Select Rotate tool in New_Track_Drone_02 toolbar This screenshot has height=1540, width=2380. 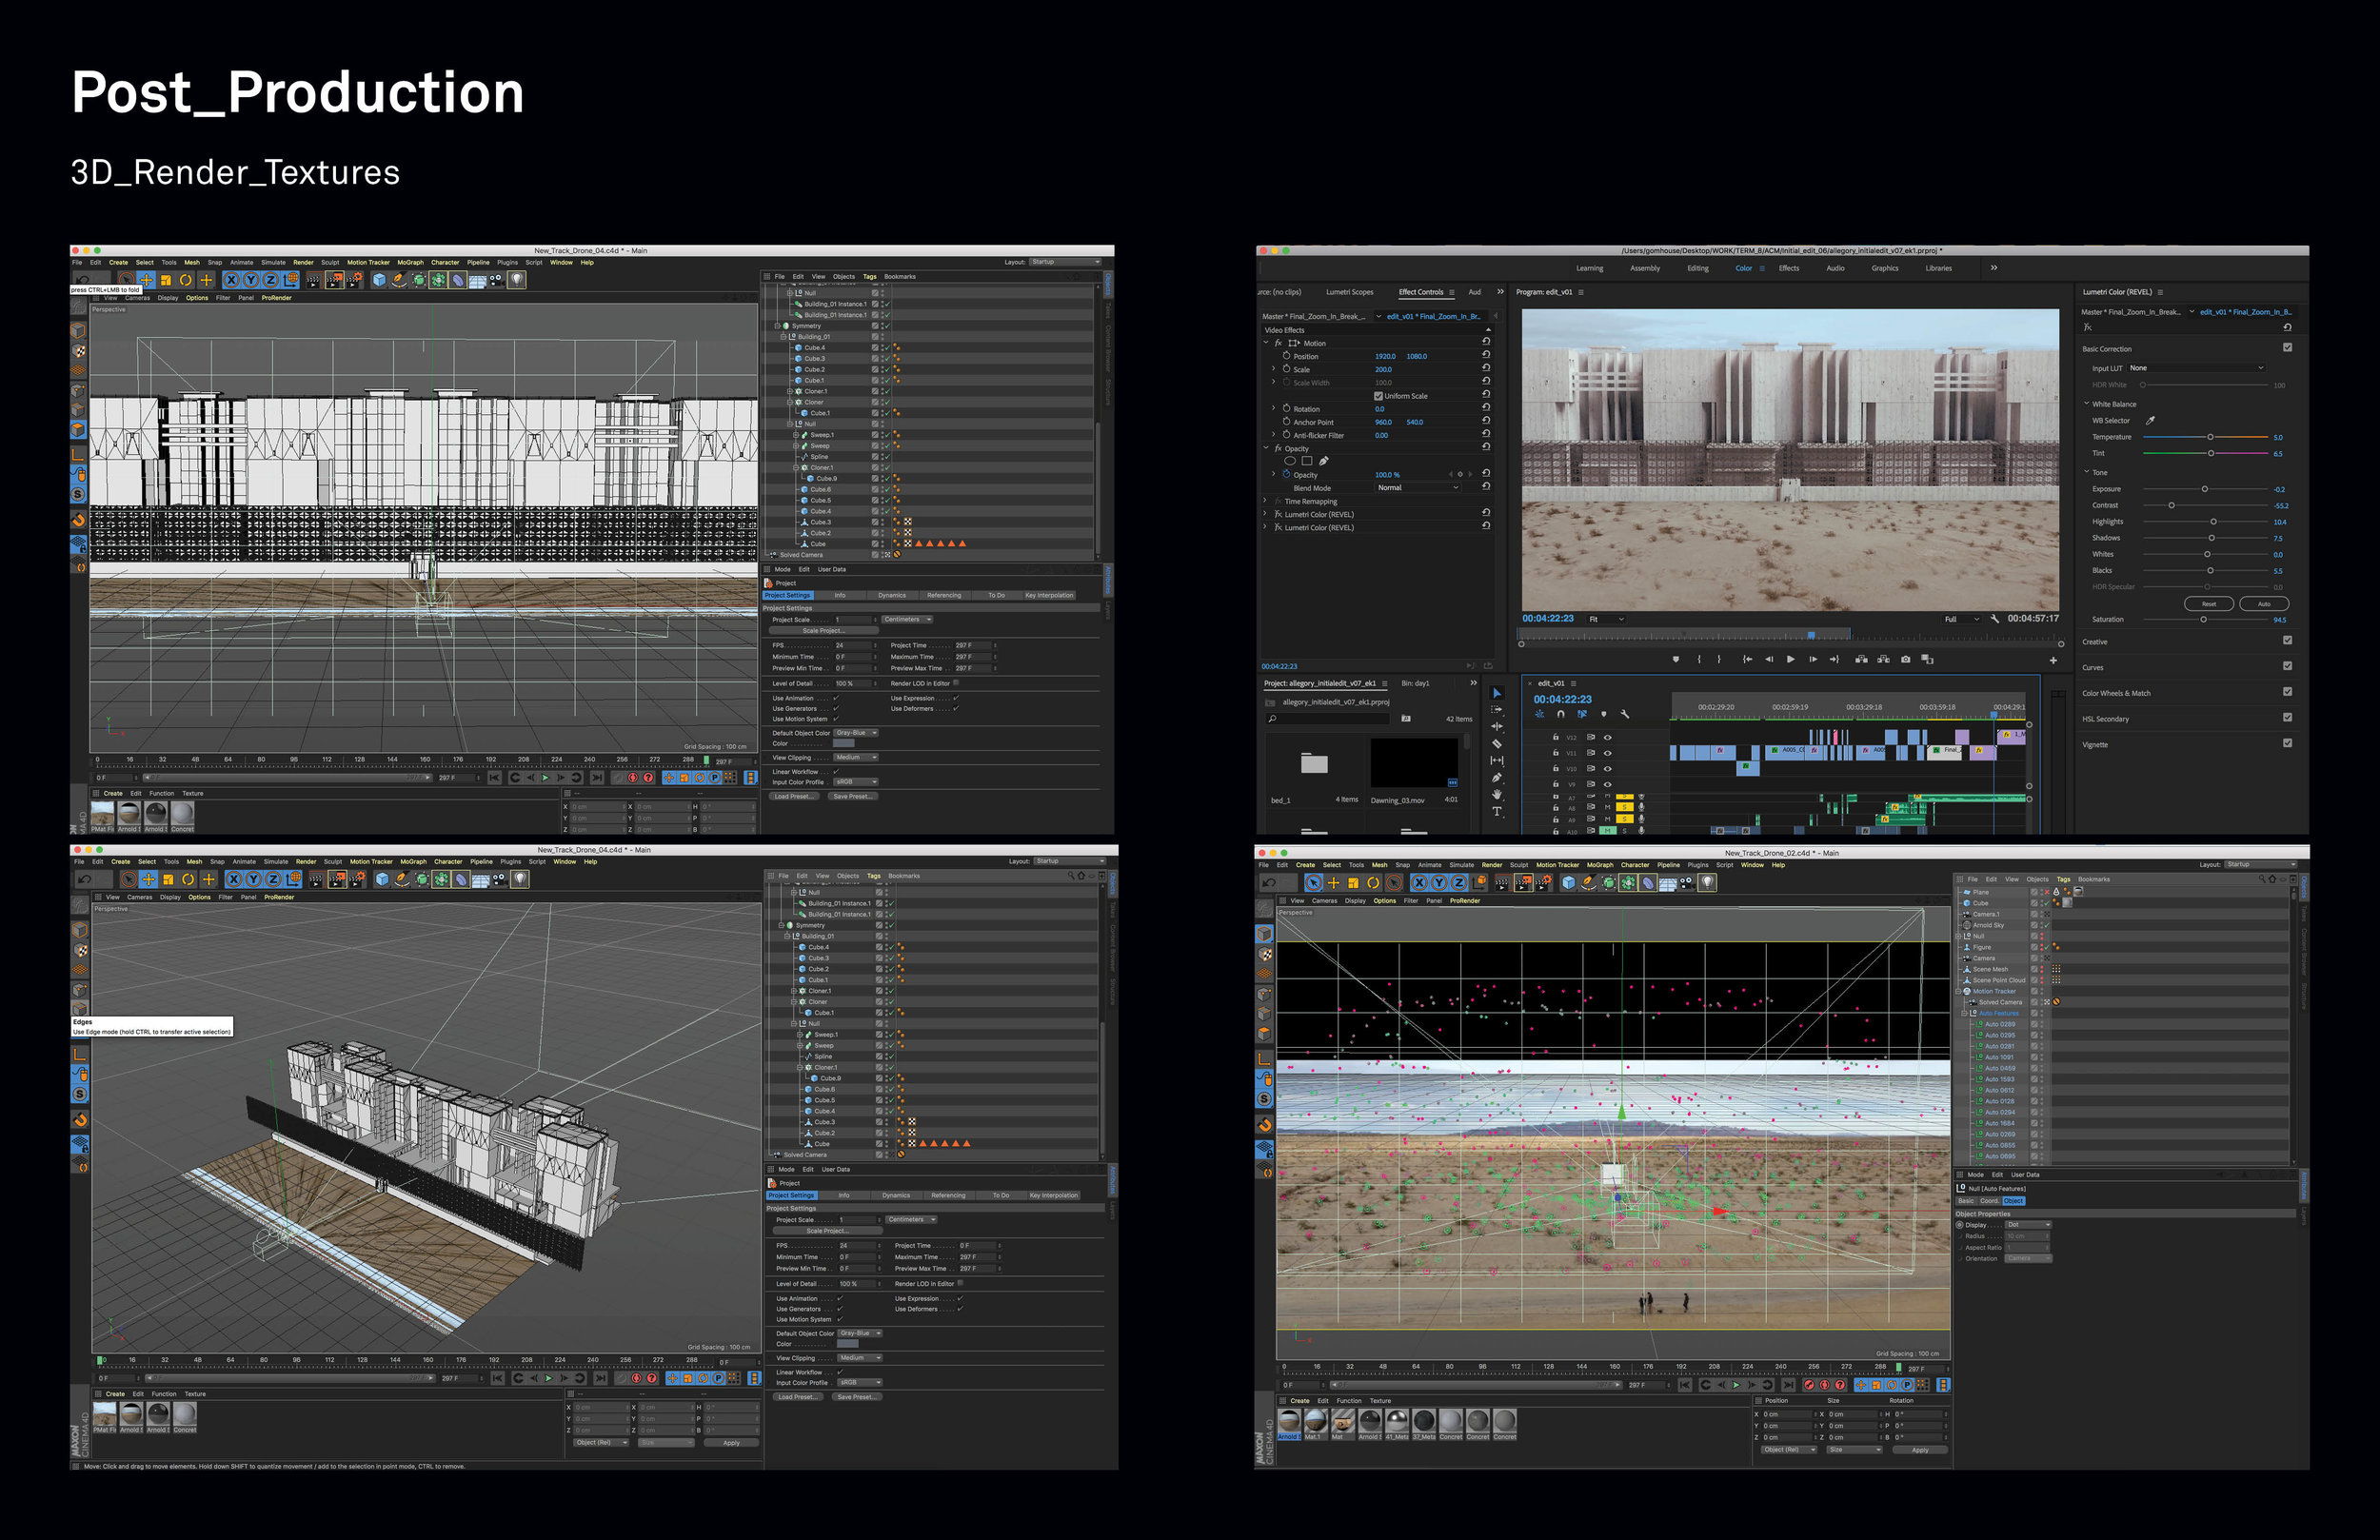click(1373, 883)
